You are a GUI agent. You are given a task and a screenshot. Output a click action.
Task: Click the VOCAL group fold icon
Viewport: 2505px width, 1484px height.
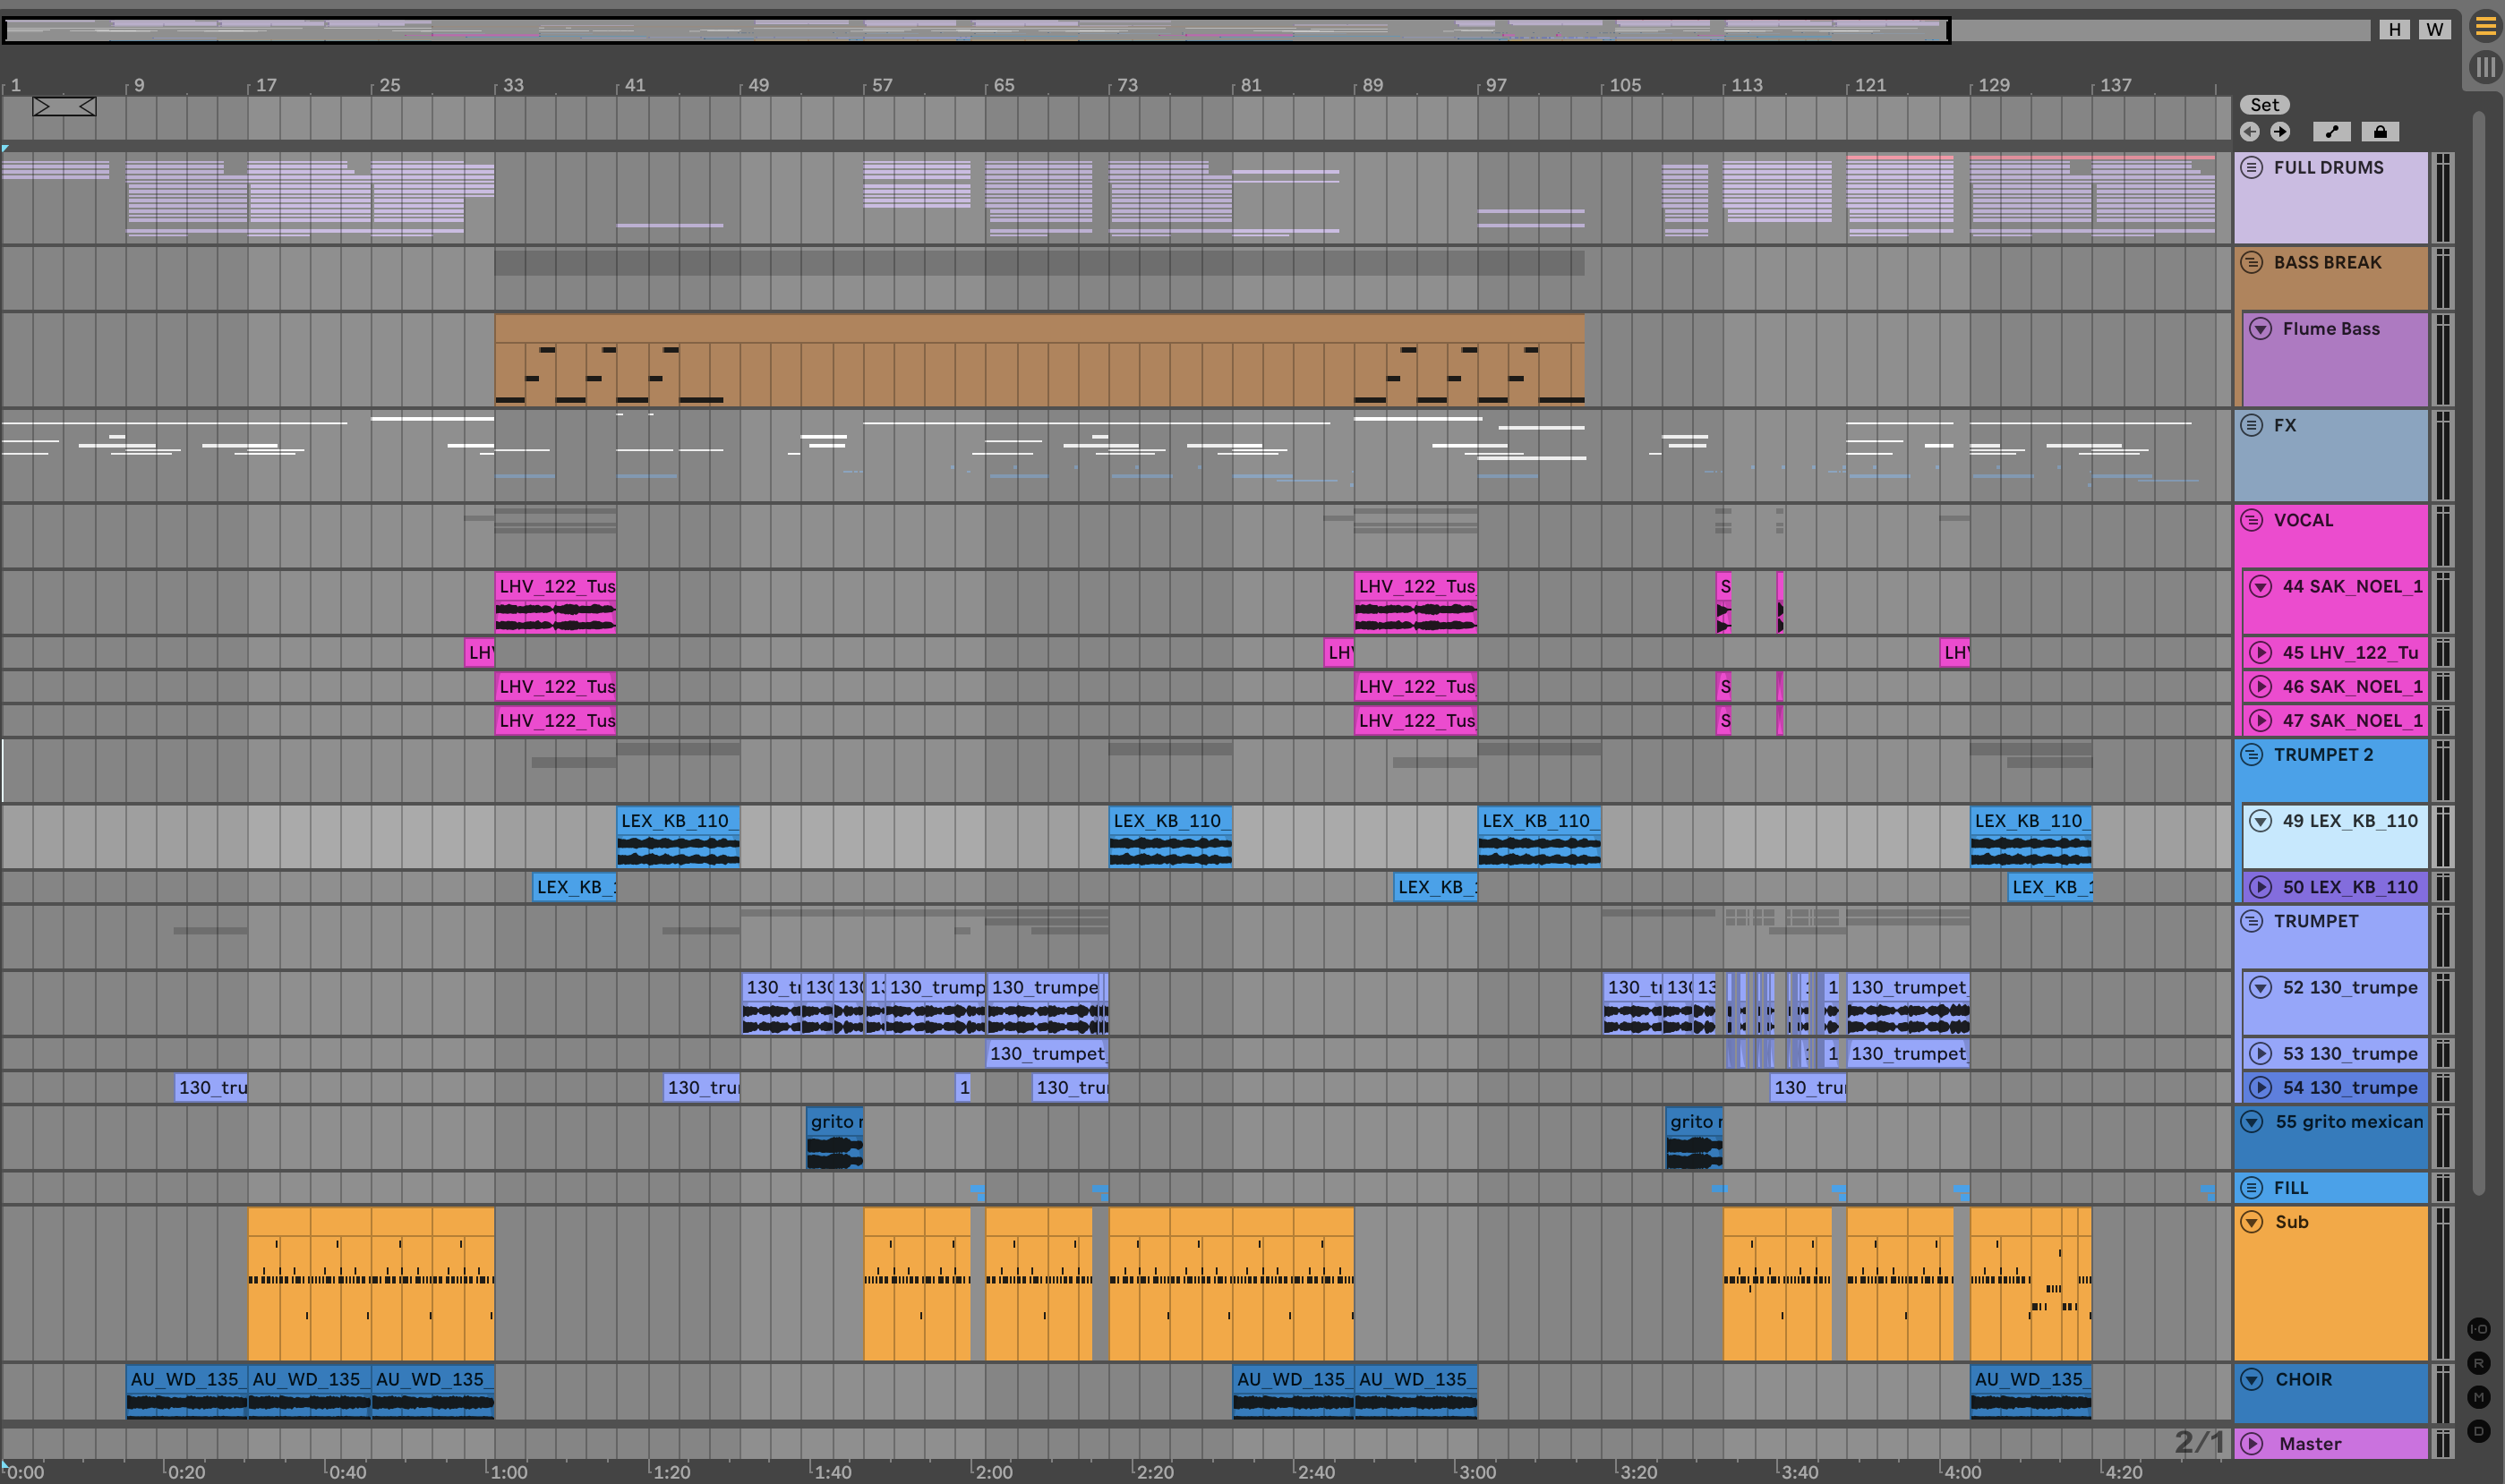(2251, 520)
